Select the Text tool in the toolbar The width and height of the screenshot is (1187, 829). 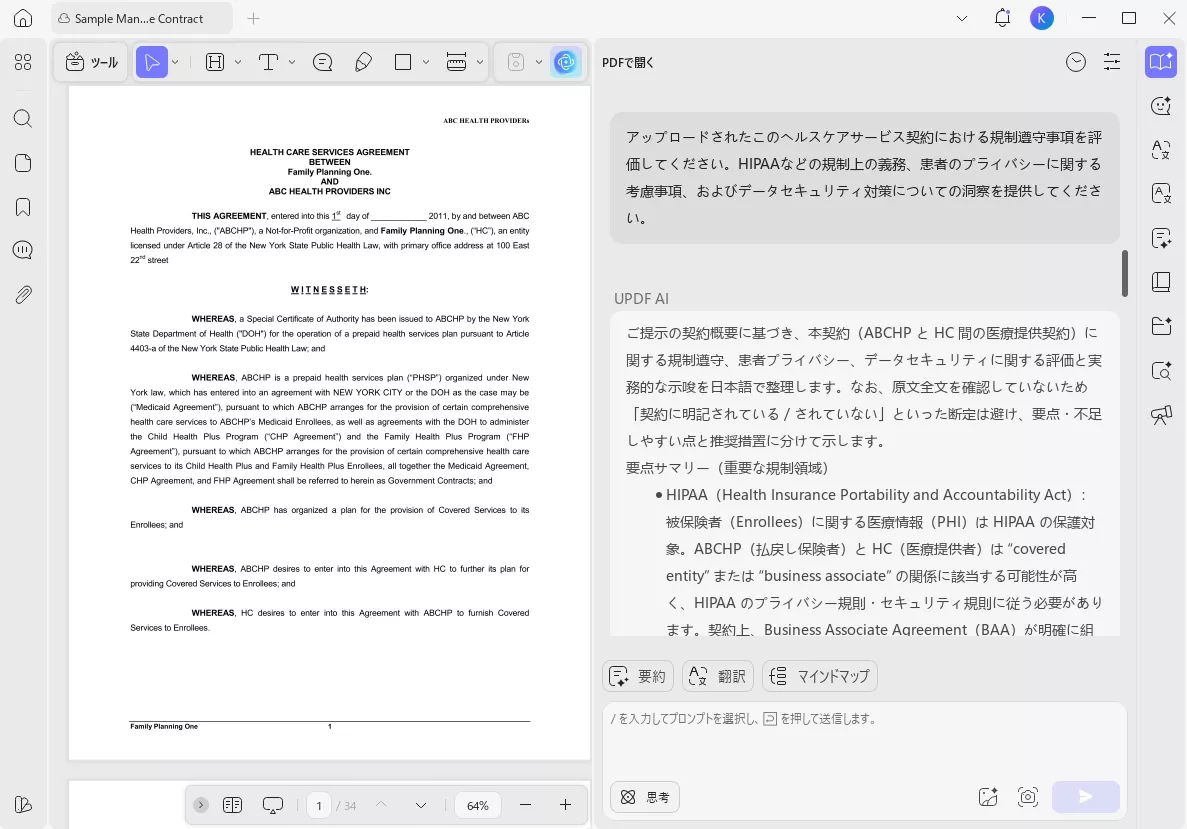pyautogui.click(x=268, y=62)
